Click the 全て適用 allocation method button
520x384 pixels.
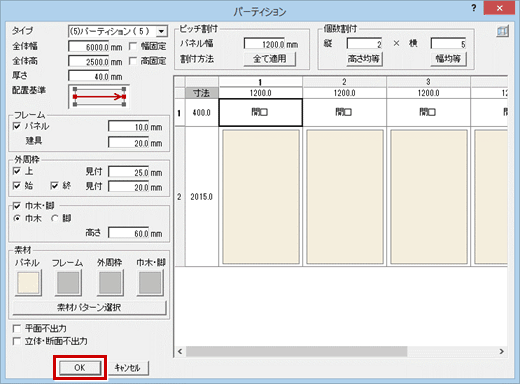[x=270, y=59]
